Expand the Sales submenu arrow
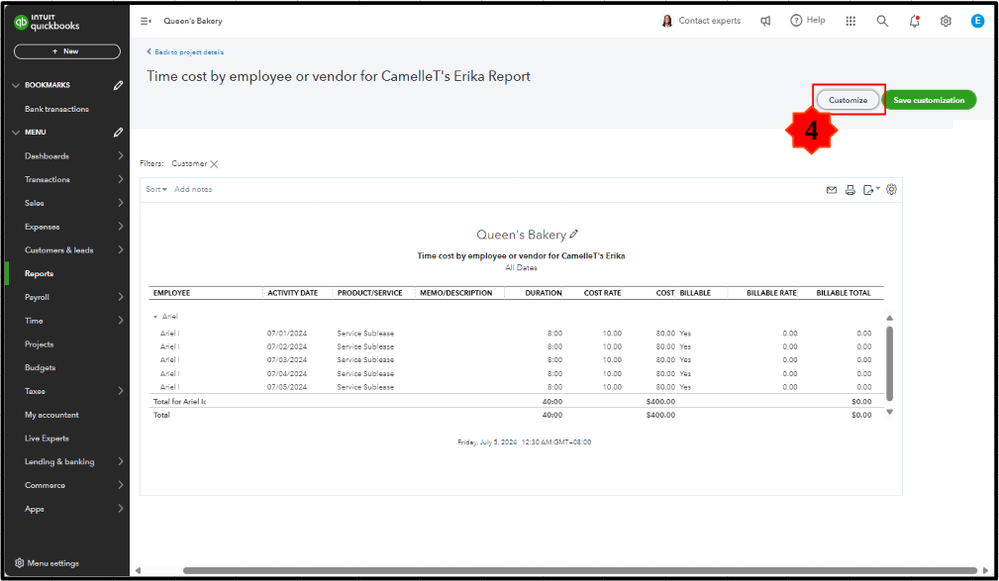 pyautogui.click(x=120, y=203)
